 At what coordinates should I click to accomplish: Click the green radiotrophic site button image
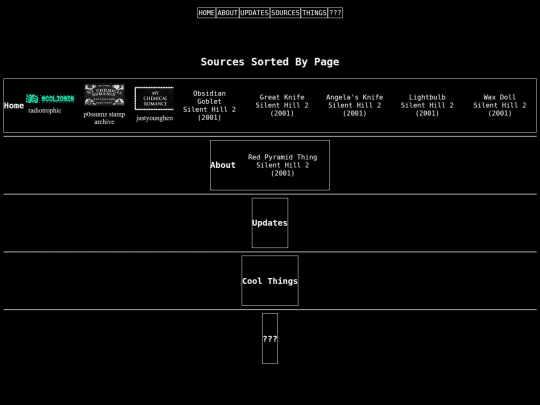[50, 98]
